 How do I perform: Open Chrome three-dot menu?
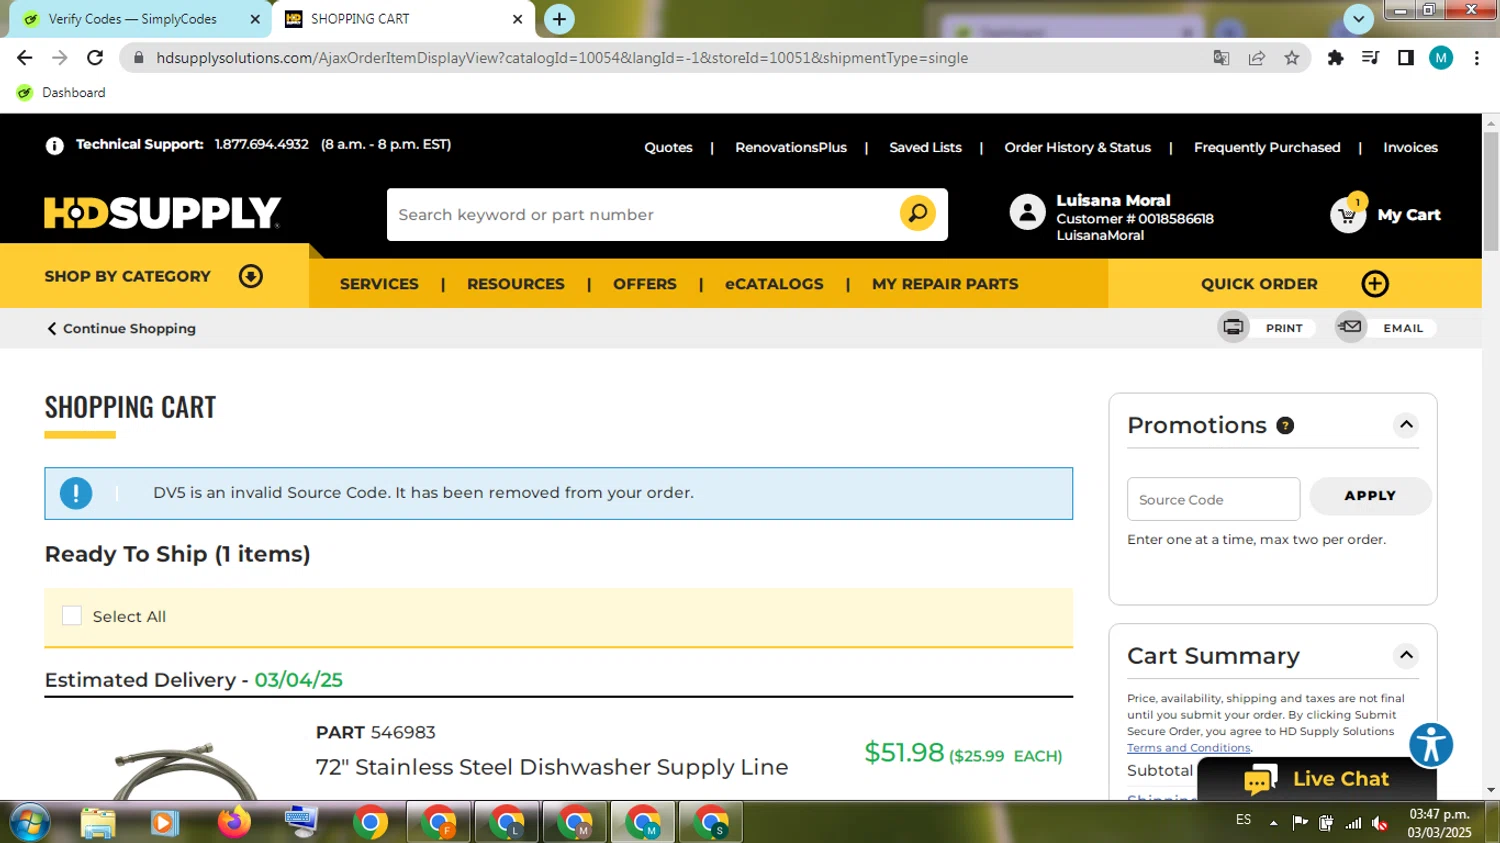tap(1476, 58)
